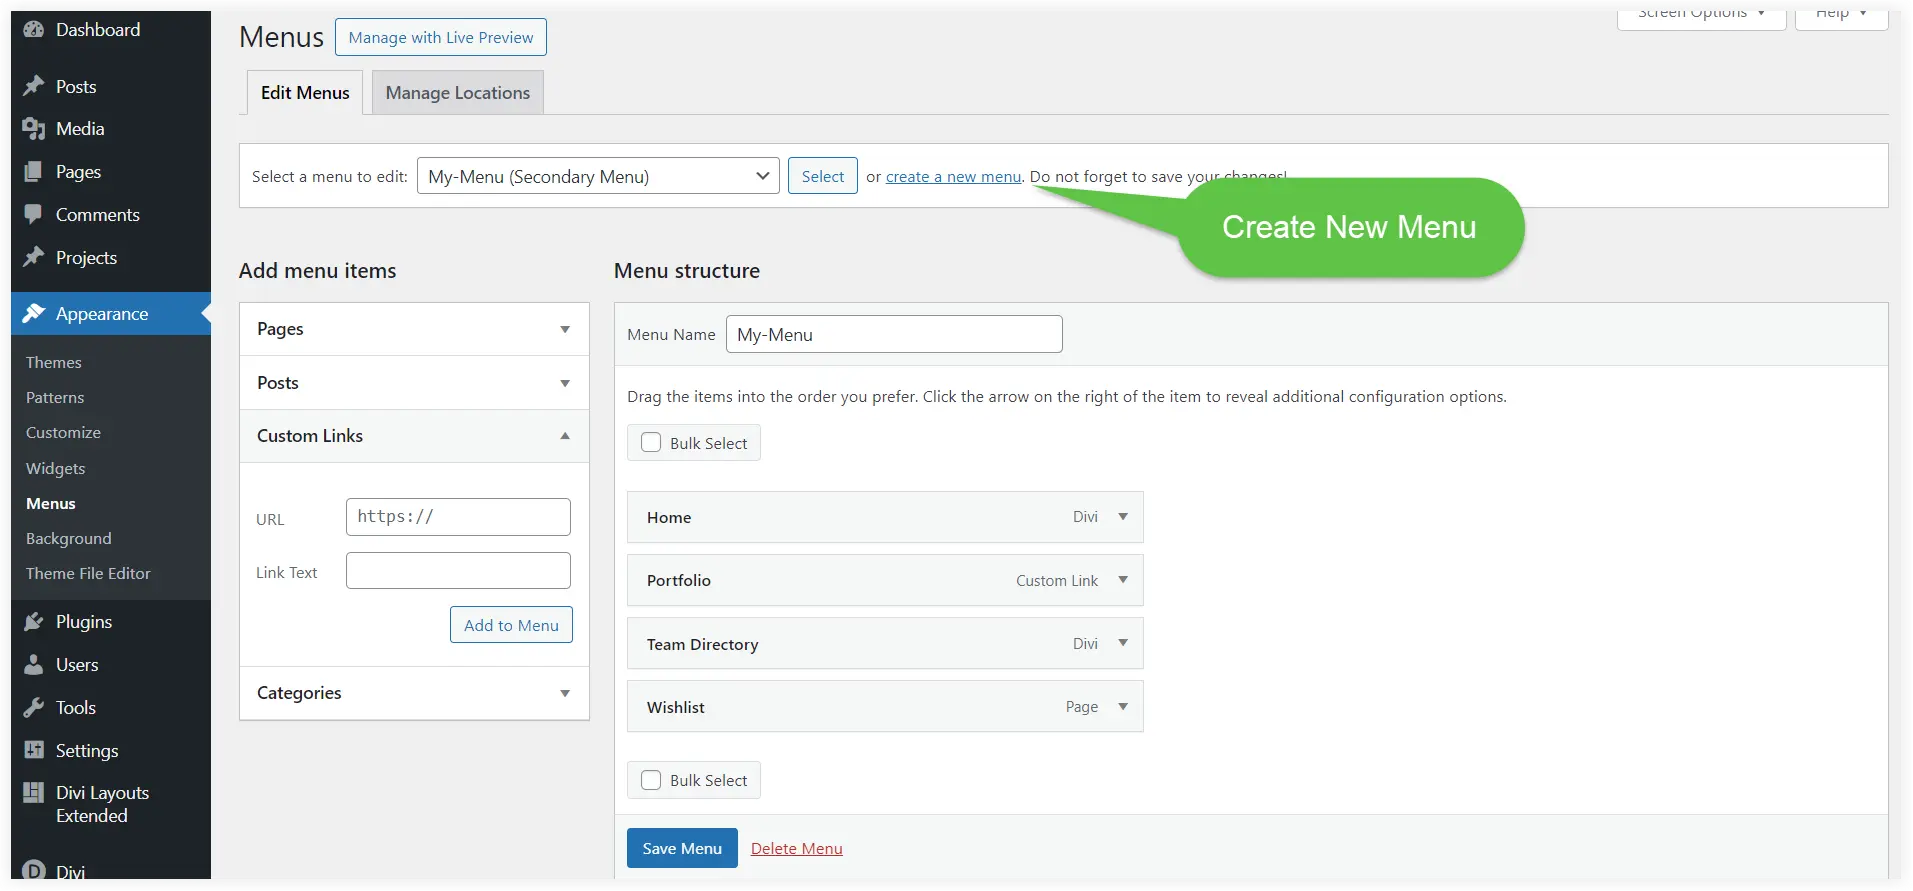Expand the Home menu item options
Viewport: 1913px width, 891px height.
tap(1123, 517)
